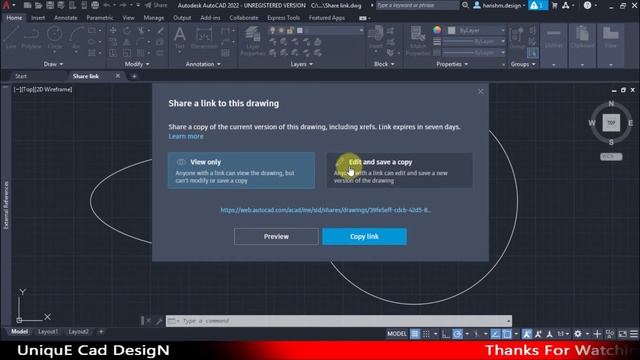Viewport: 640px width, 360px height.
Task: Toggle ortho mode in status bar
Action: point(446,334)
